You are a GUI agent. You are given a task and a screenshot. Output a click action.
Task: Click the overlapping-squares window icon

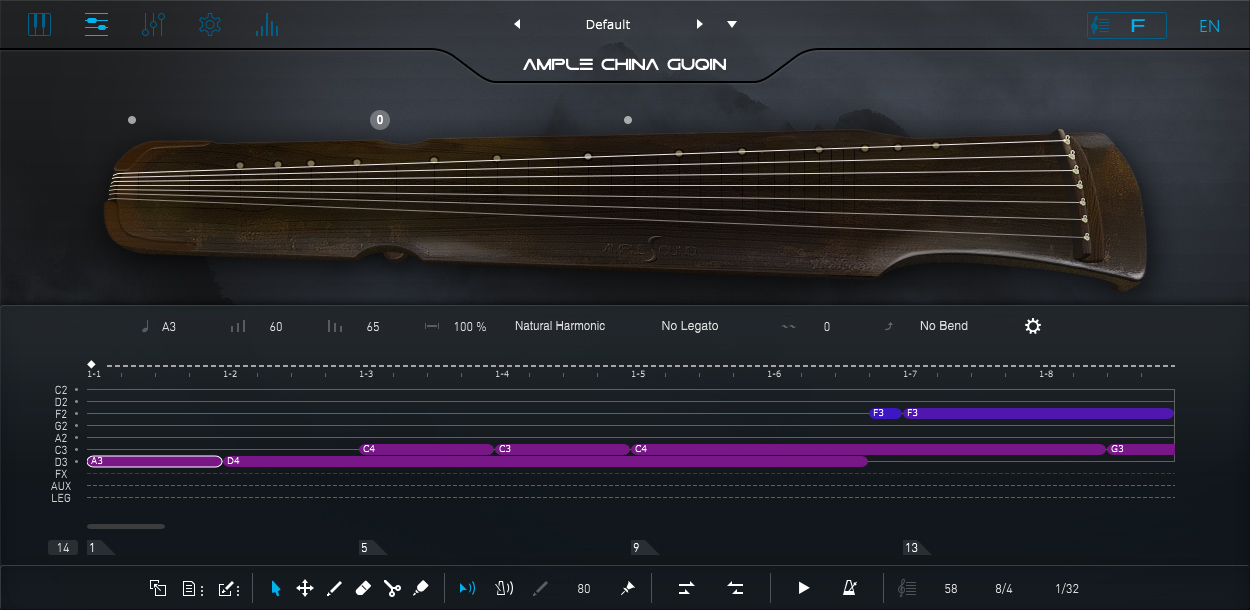point(158,589)
